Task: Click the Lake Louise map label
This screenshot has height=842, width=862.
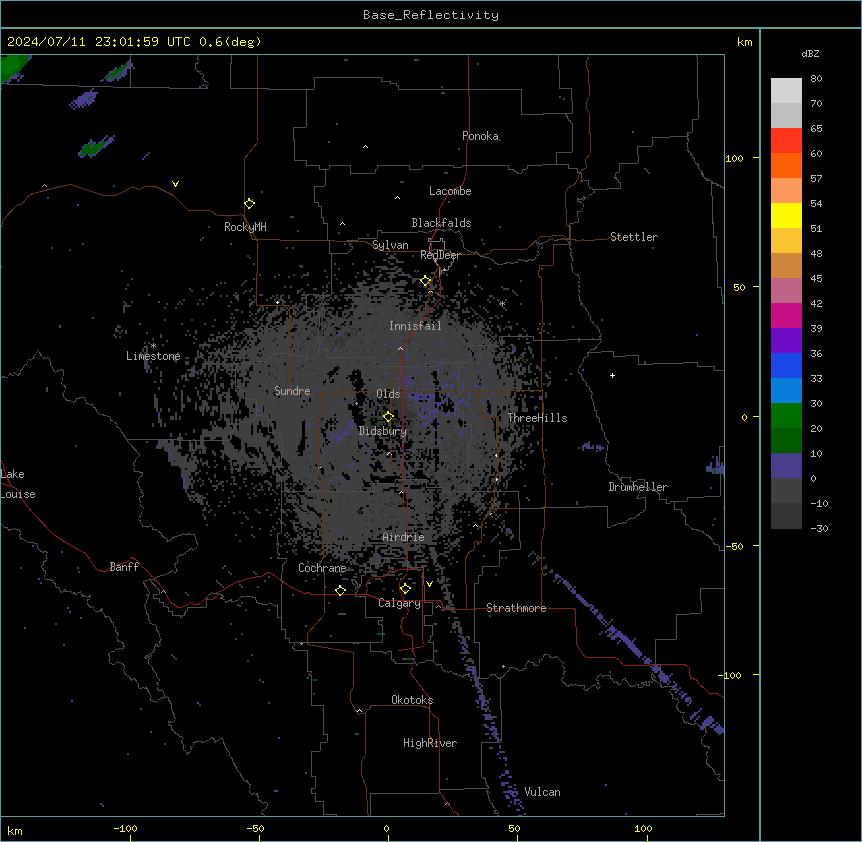Action: coord(18,484)
